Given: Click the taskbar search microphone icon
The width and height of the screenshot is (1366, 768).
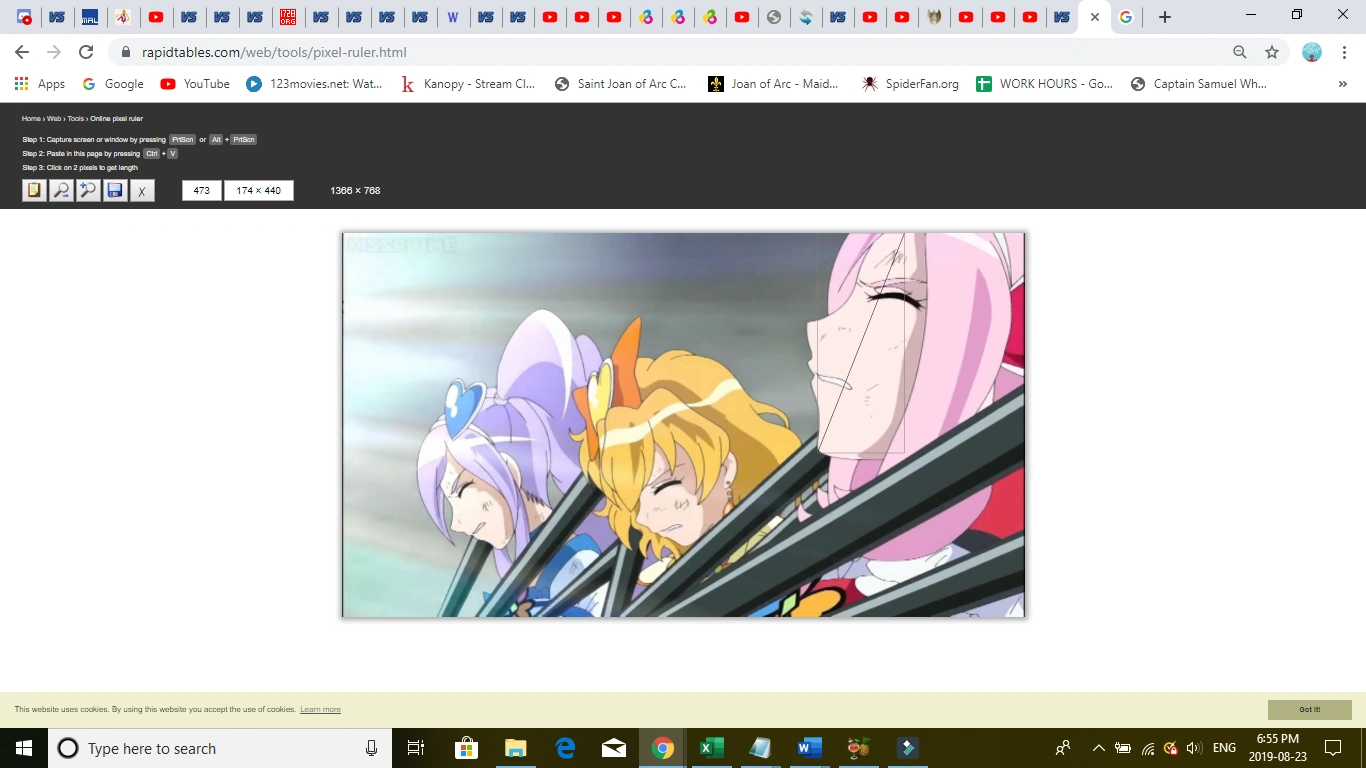Looking at the screenshot, I should [372, 748].
